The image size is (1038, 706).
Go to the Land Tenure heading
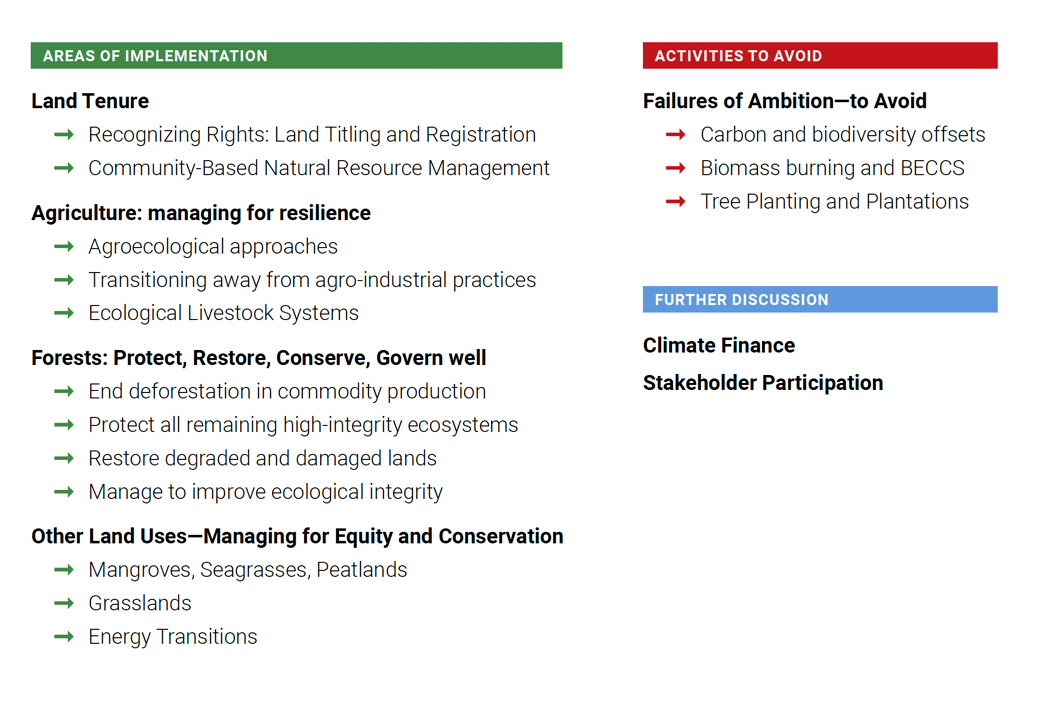[90, 101]
